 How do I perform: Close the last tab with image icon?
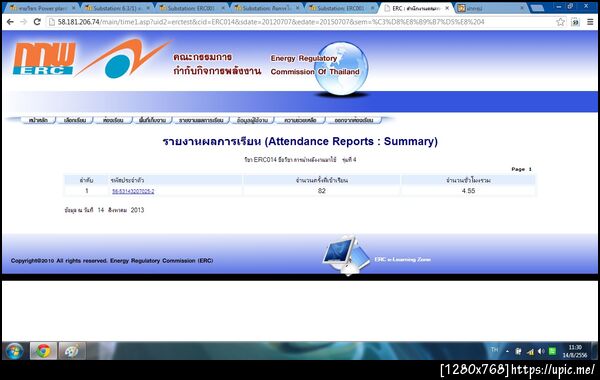coord(522,8)
